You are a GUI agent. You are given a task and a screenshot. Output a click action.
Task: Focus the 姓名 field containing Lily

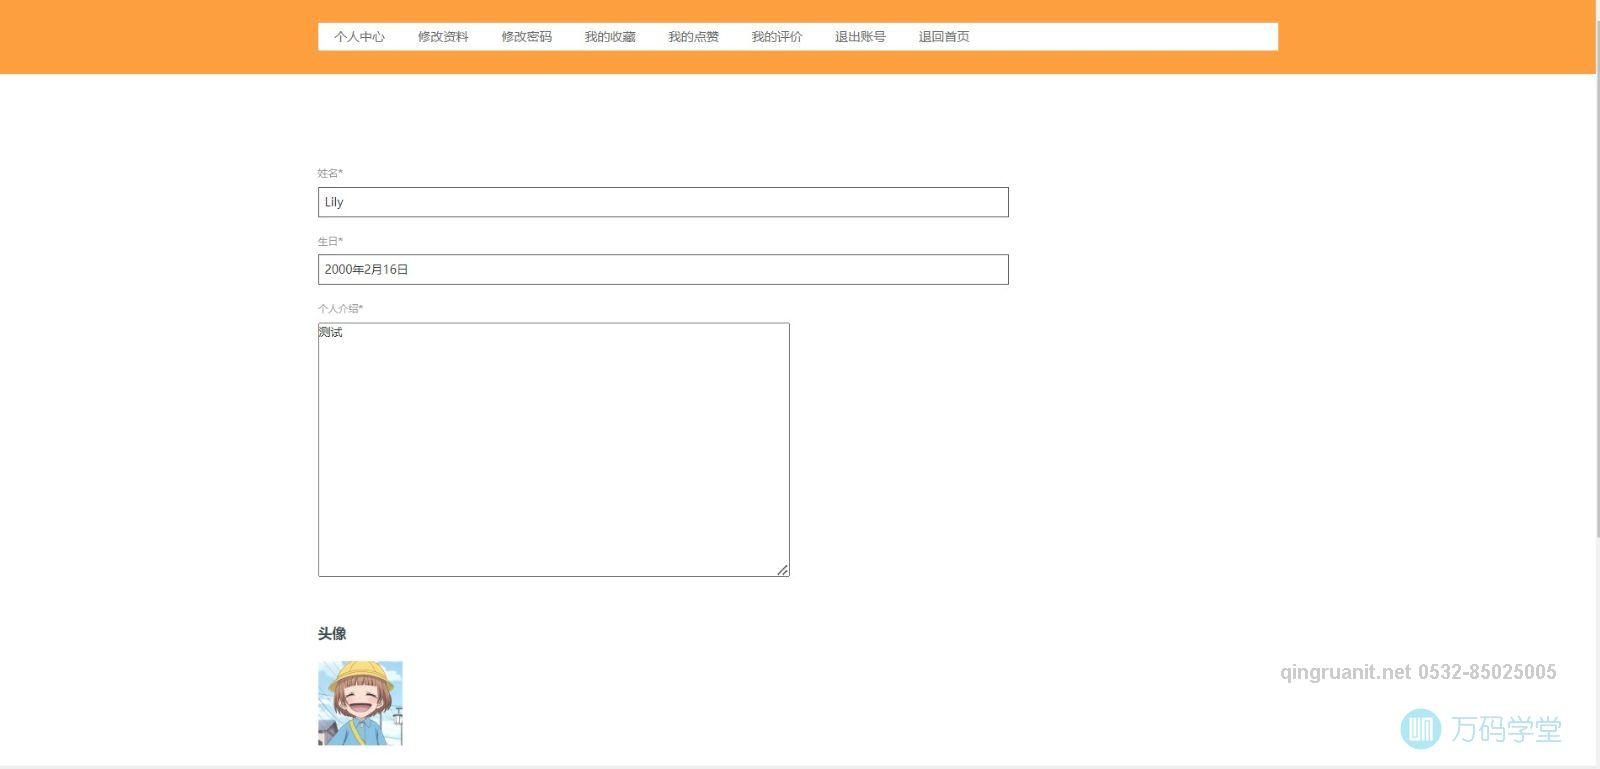click(662, 202)
